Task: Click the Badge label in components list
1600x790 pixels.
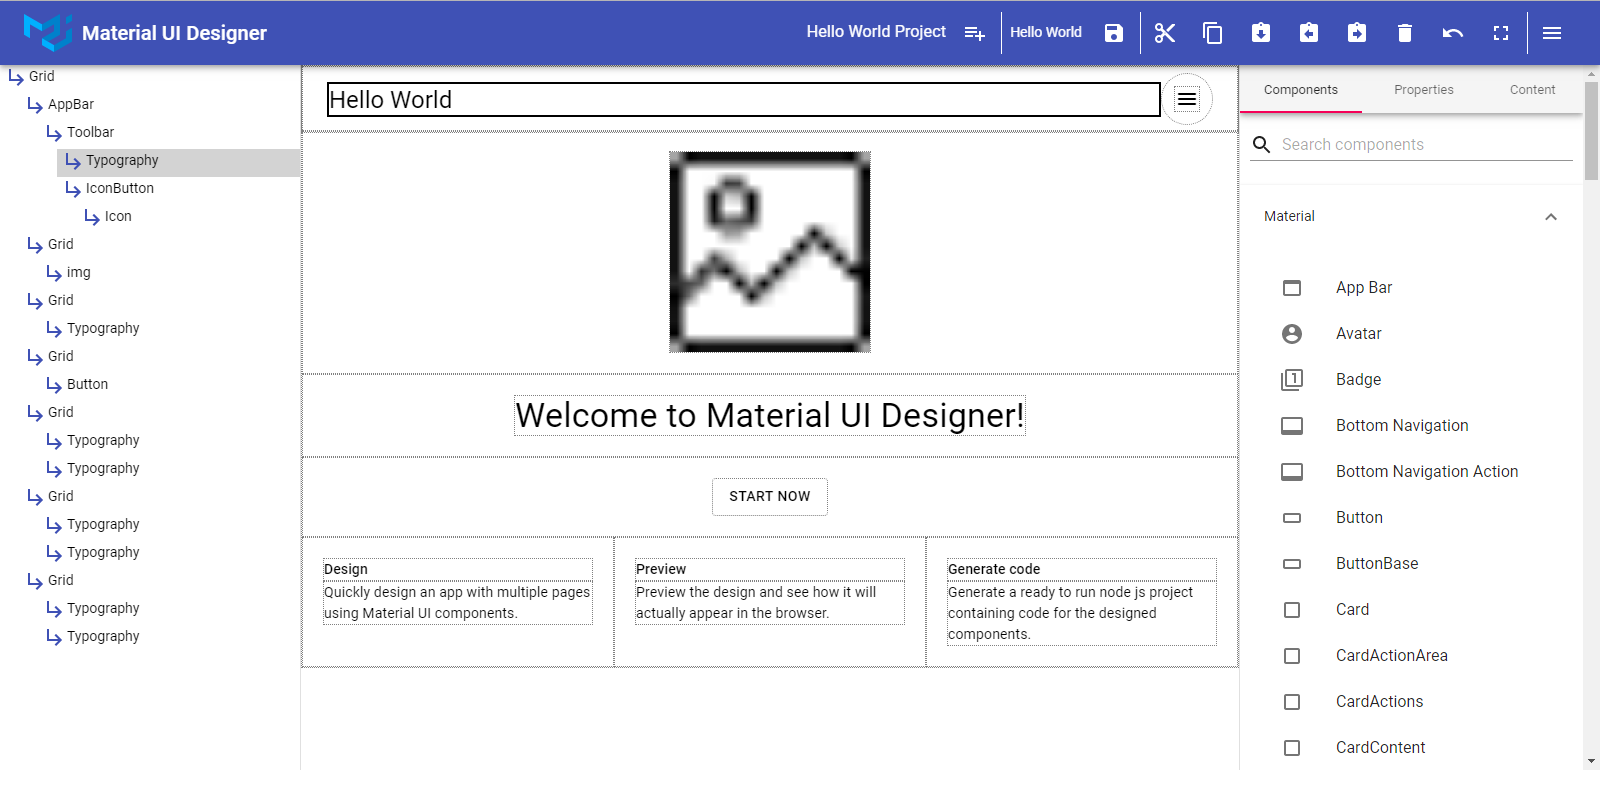Action: pyautogui.click(x=1358, y=380)
